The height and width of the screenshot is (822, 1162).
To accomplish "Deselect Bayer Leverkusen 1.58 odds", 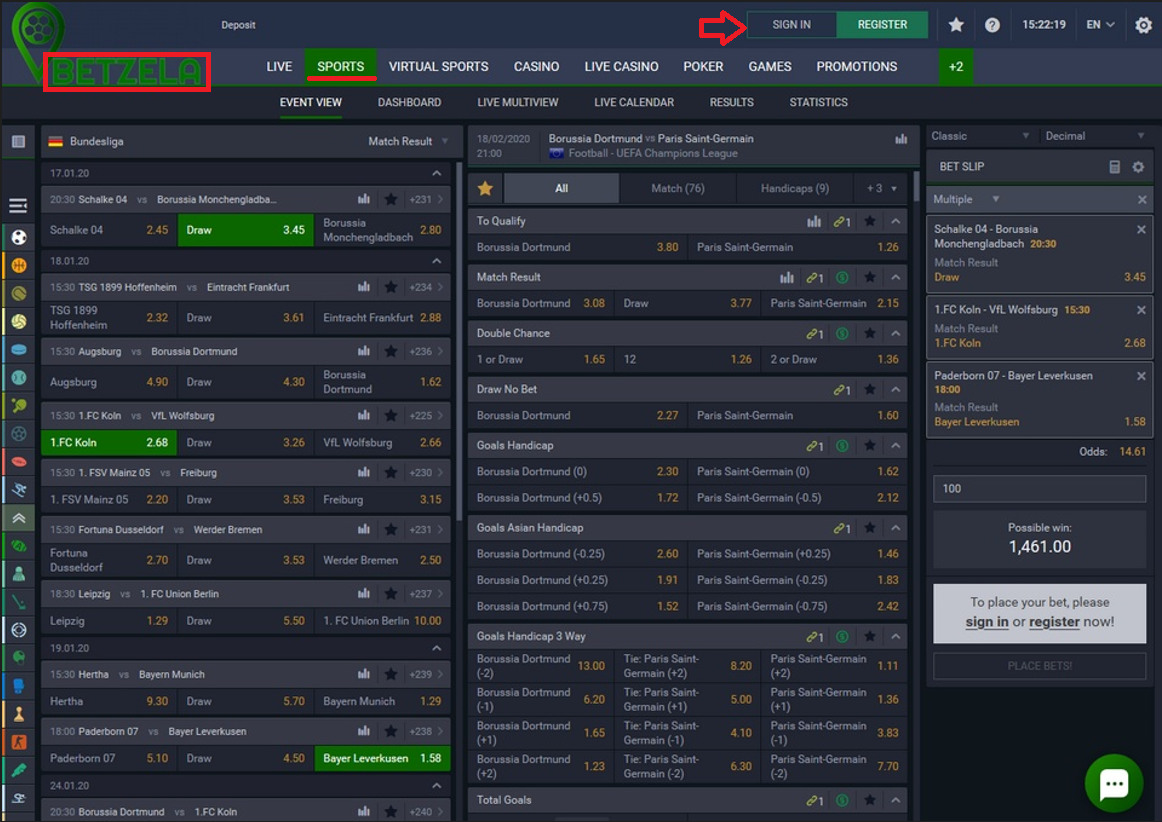I will coord(382,758).
